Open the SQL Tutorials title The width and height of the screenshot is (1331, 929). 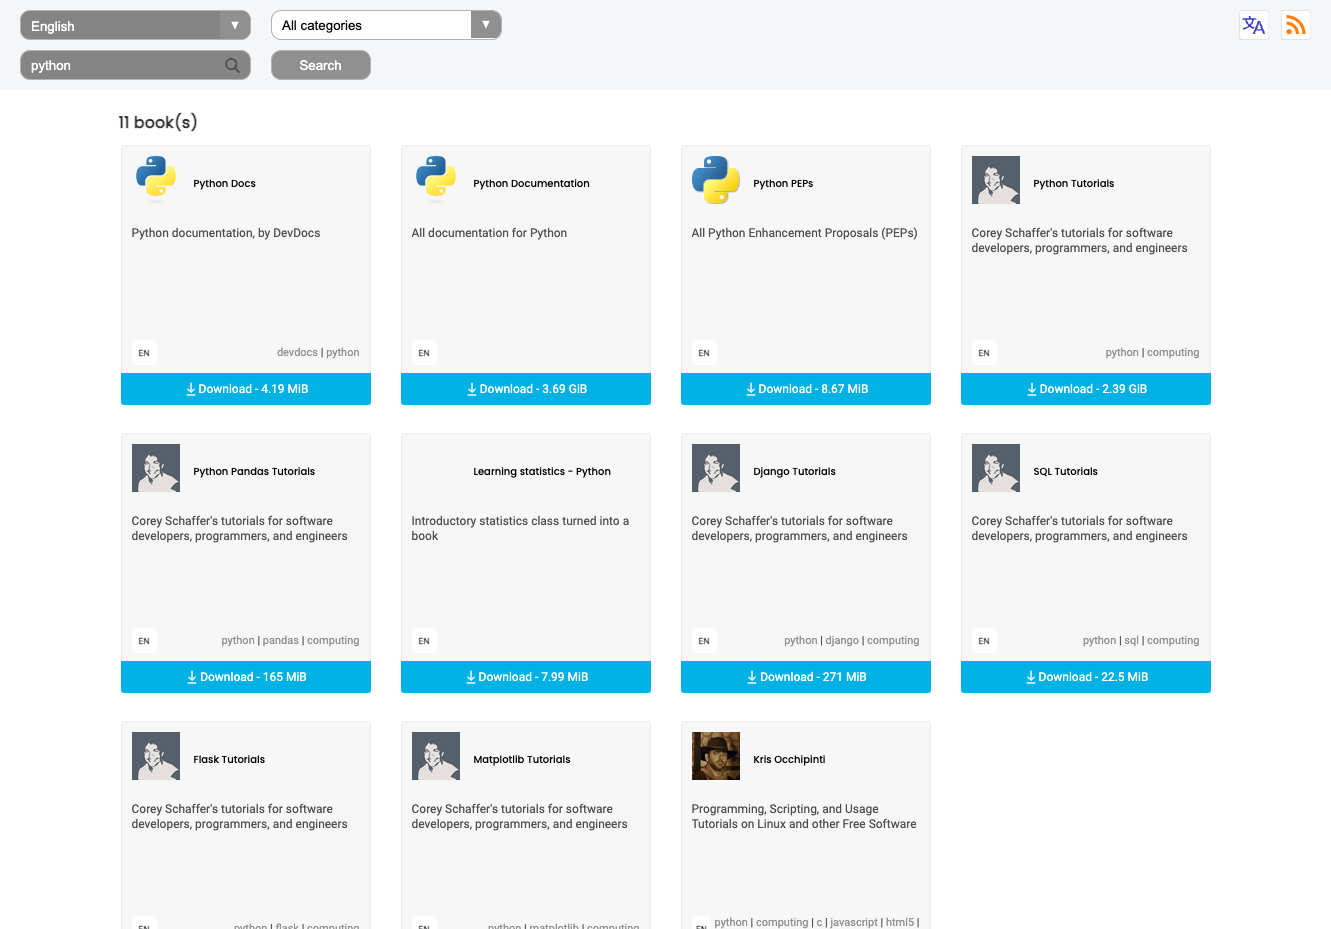[1065, 472]
